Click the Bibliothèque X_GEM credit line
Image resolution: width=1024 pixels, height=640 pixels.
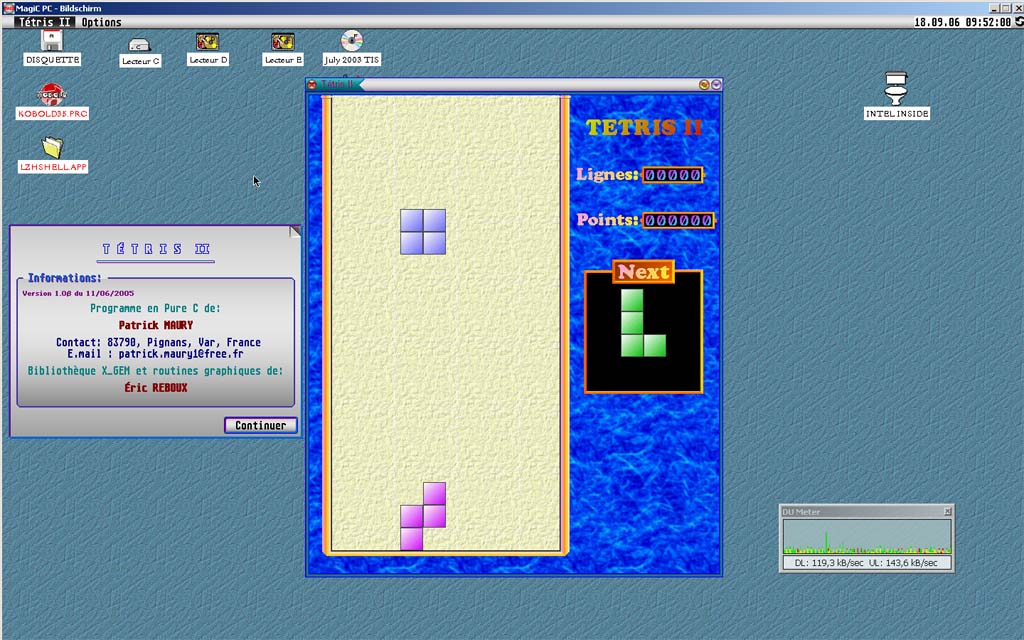(x=155, y=371)
